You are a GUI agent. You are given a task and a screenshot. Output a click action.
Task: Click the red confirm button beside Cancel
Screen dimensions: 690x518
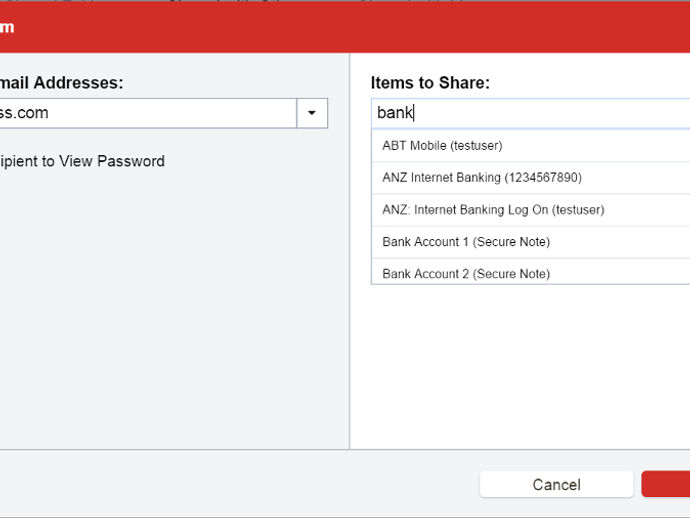click(666, 484)
